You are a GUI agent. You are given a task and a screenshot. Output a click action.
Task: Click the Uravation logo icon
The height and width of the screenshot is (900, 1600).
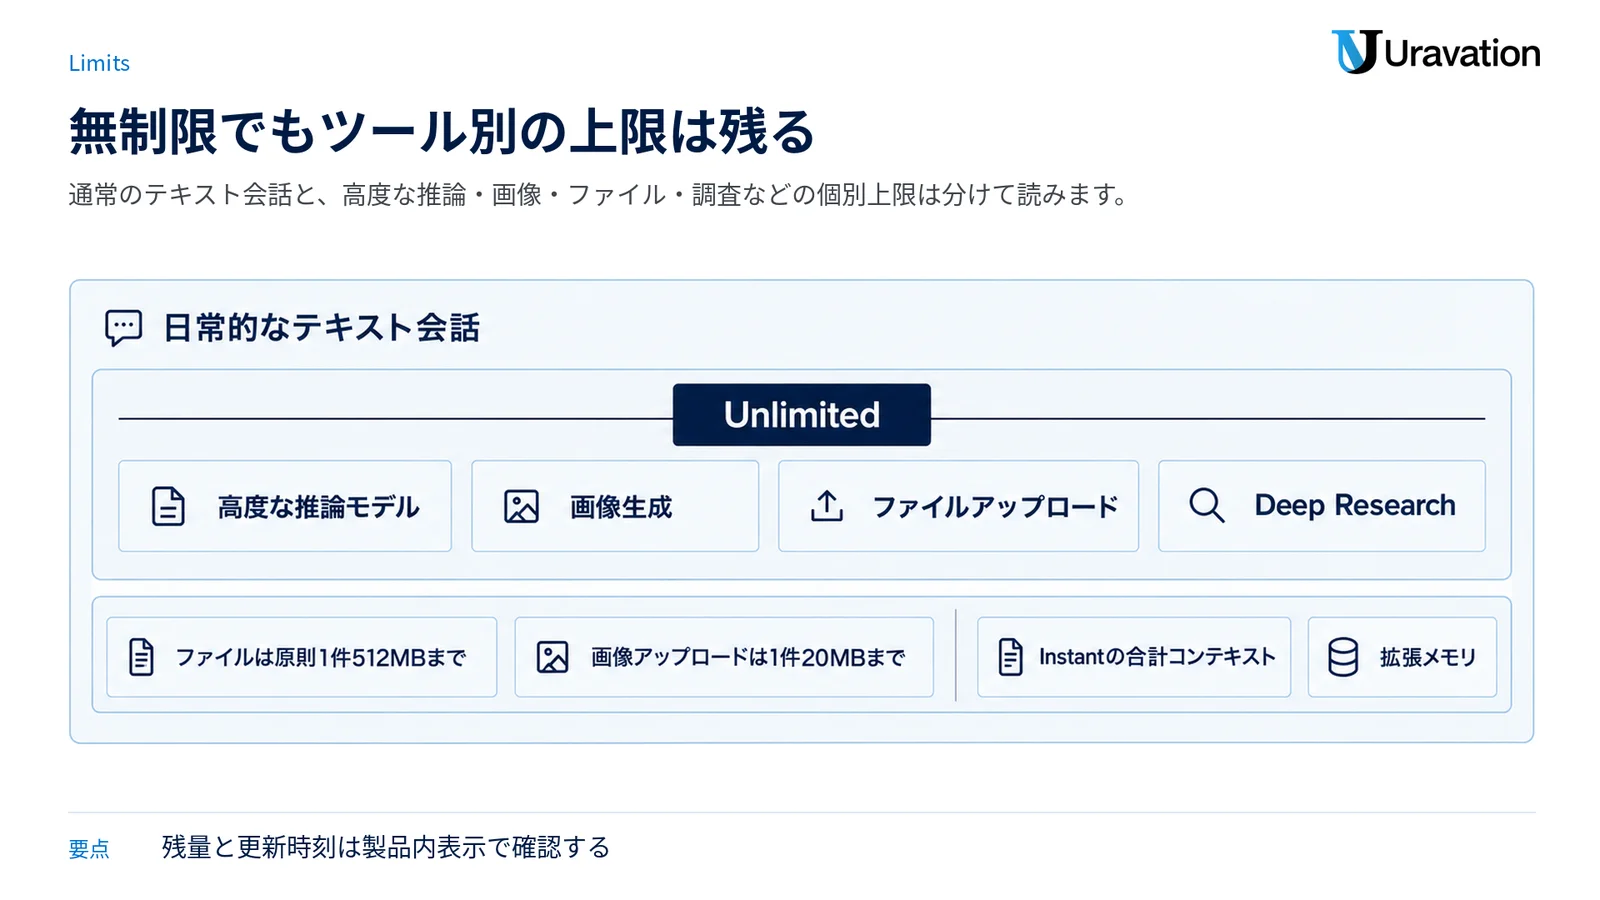(1355, 52)
